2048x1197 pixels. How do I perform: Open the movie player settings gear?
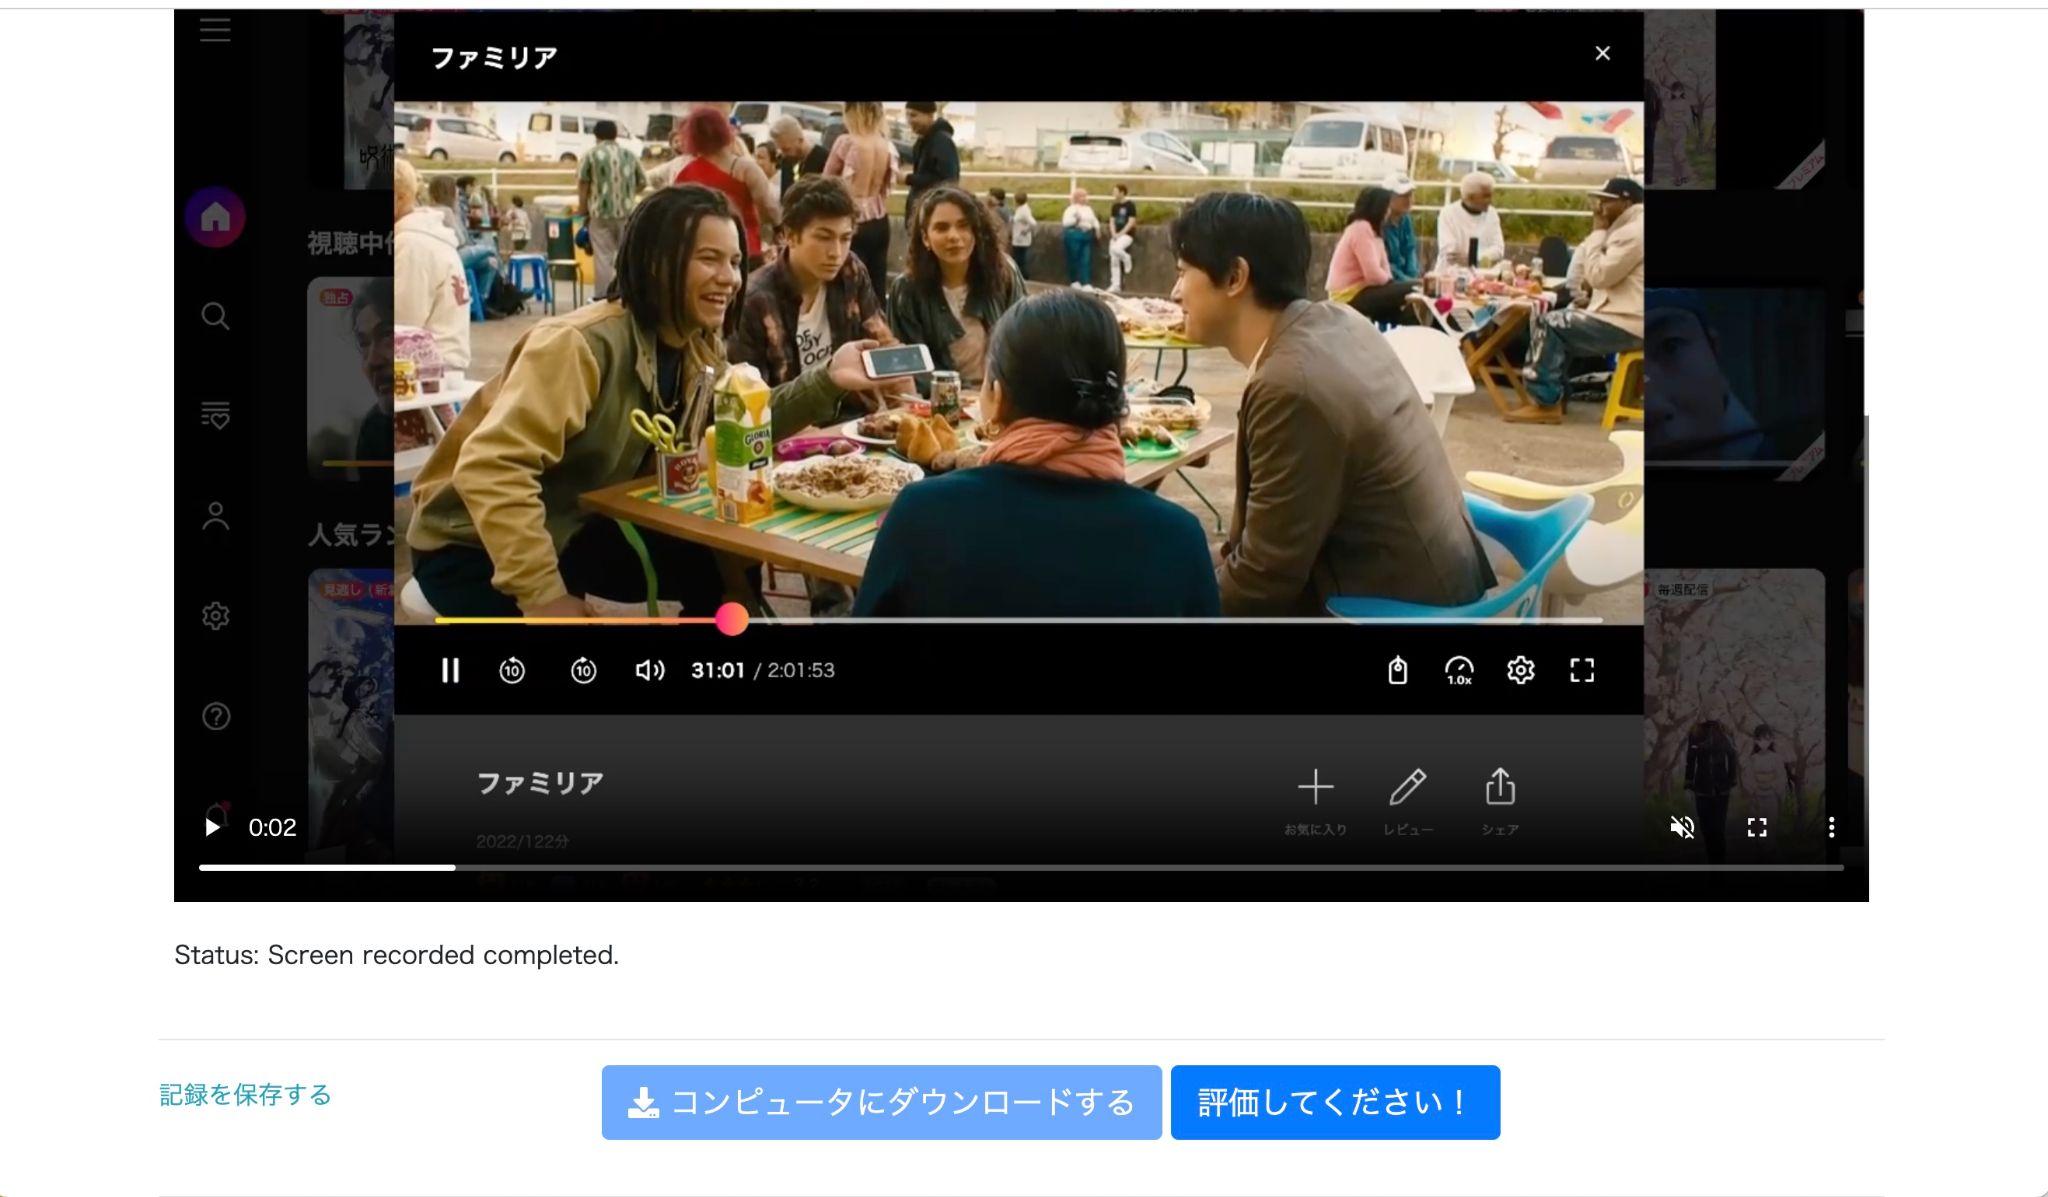pos(1520,670)
